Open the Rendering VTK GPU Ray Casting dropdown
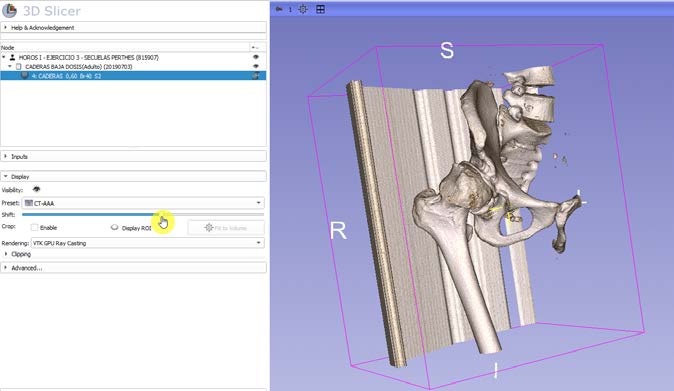The width and height of the screenshot is (674, 391). point(147,243)
